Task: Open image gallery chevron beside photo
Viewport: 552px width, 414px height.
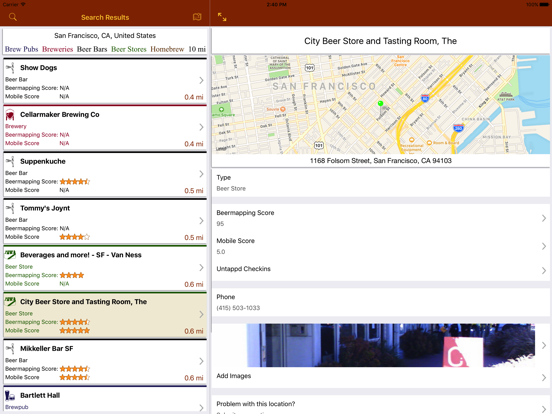Action: pos(544,345)
